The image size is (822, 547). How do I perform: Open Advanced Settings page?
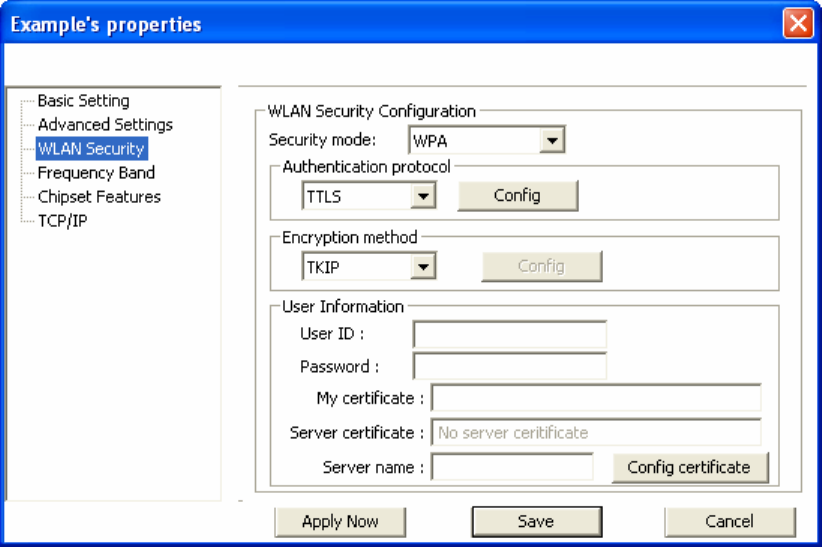[x=105, y=124]
